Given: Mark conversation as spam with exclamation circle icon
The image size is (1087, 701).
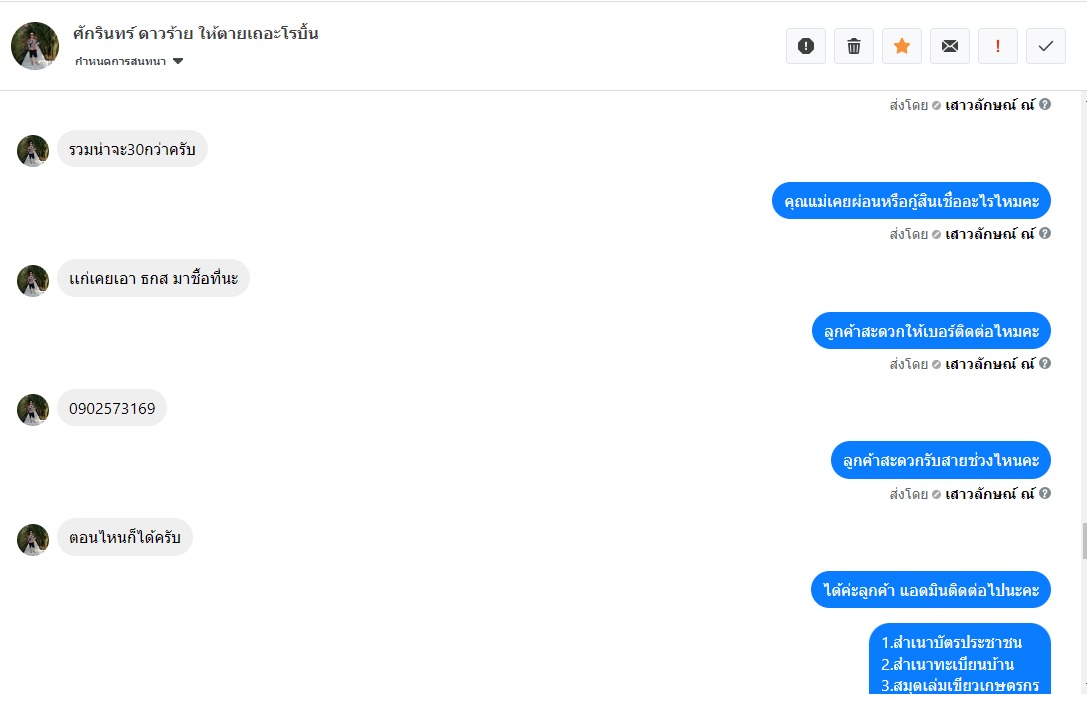Looking at the screenshot, I should [806, 46].
